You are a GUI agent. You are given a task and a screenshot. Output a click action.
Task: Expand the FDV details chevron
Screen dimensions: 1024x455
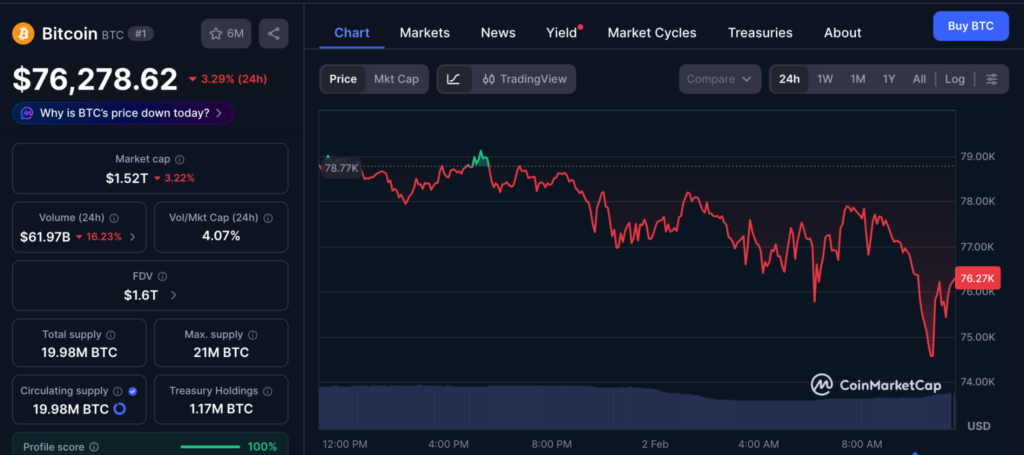click(x=174, y=295)
